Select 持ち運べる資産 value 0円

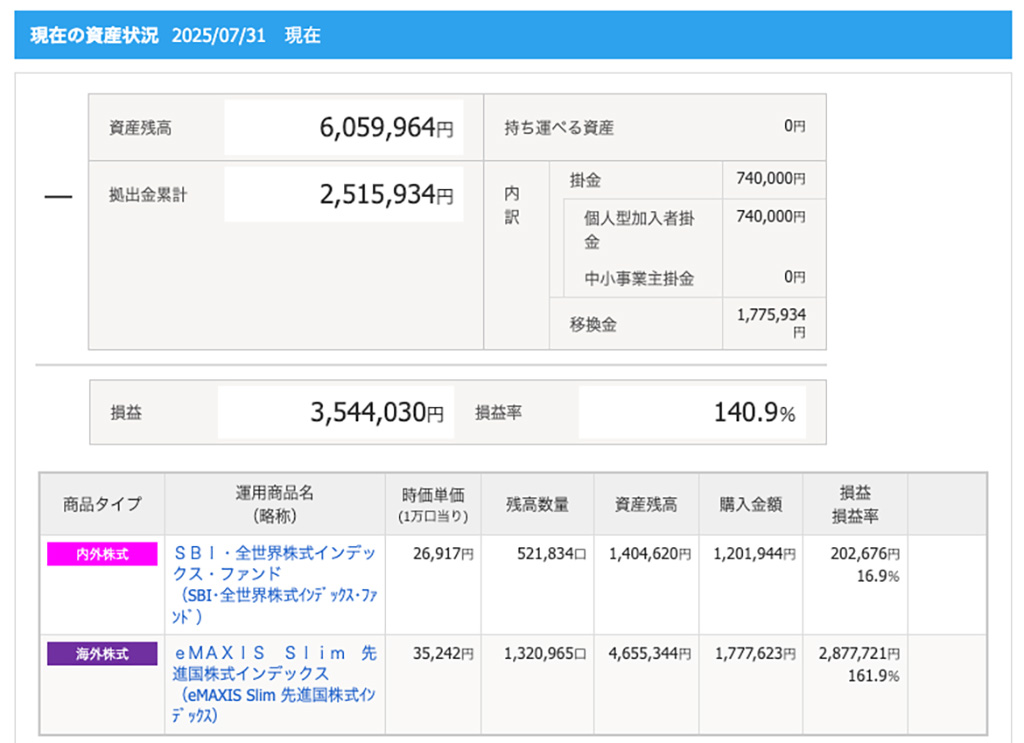pyautogui.click(x=795, y=126)
